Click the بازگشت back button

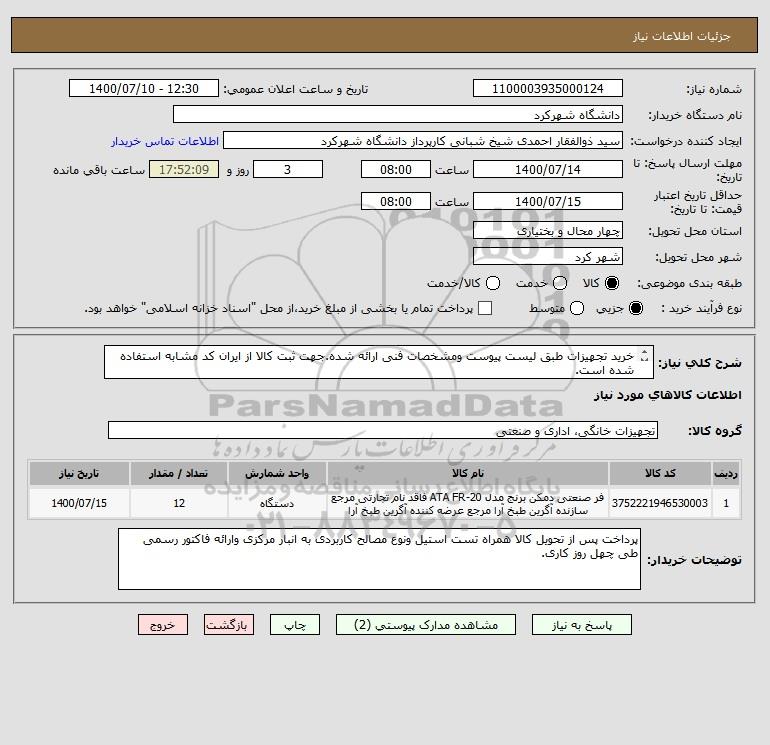point(229,625)
